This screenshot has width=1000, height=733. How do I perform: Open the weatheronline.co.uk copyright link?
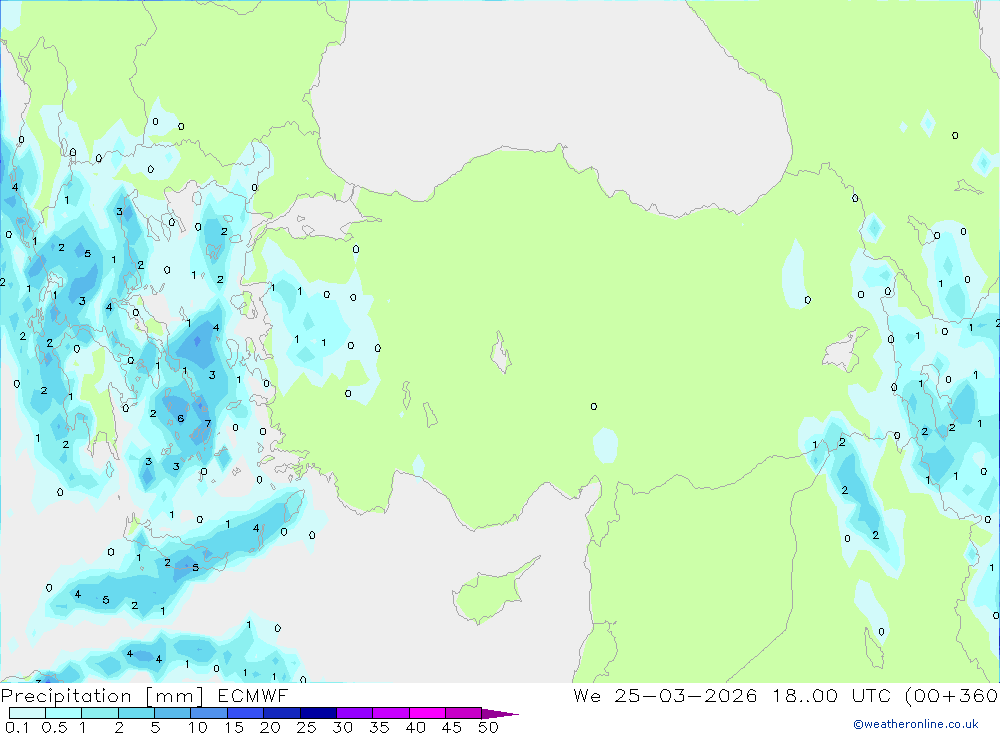915,723
